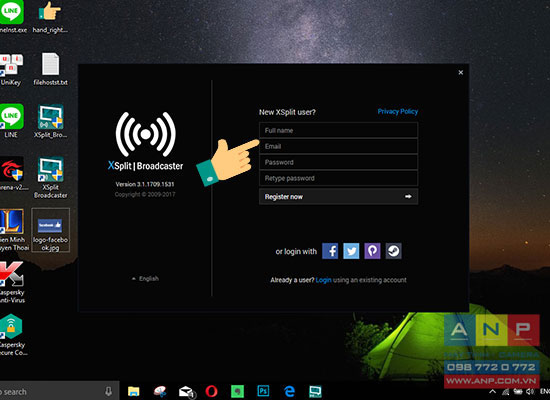Screen dimensions: 550x400
Task: Click the Password field
Action: pos(338,162)
